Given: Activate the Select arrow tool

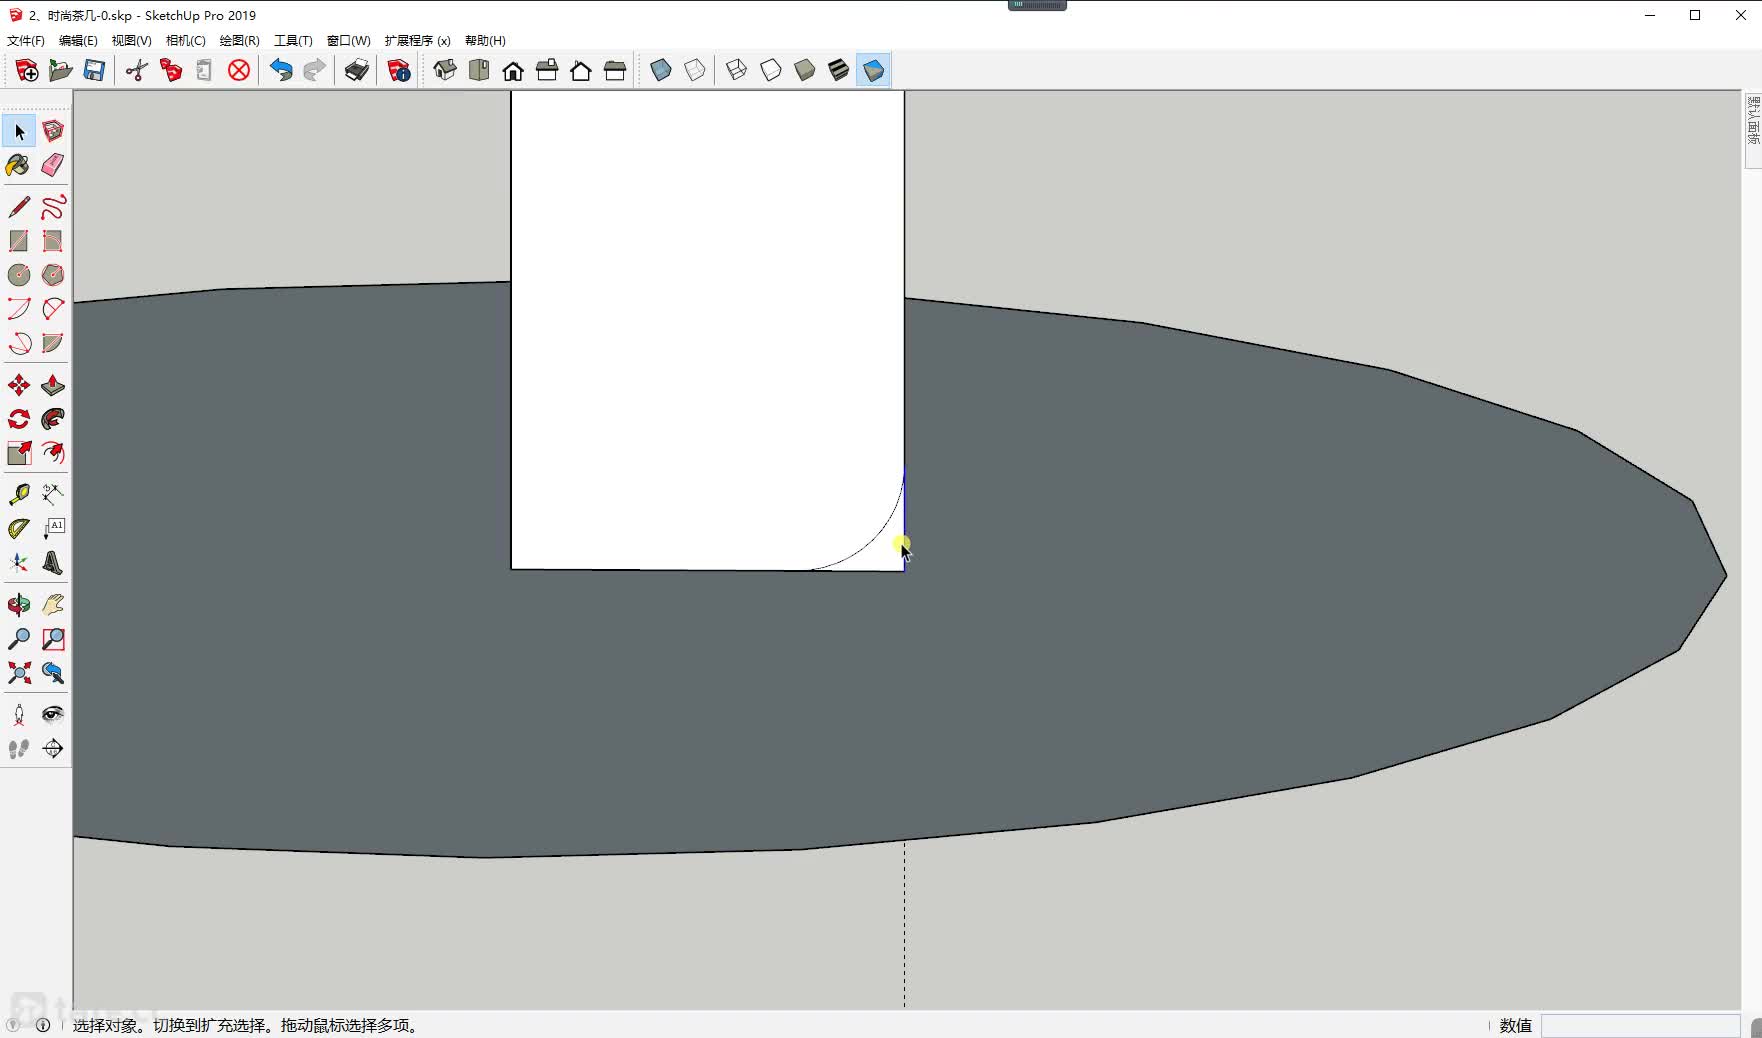Looking at the screenshot, I should pyautogui.click(x=19, y=131).
